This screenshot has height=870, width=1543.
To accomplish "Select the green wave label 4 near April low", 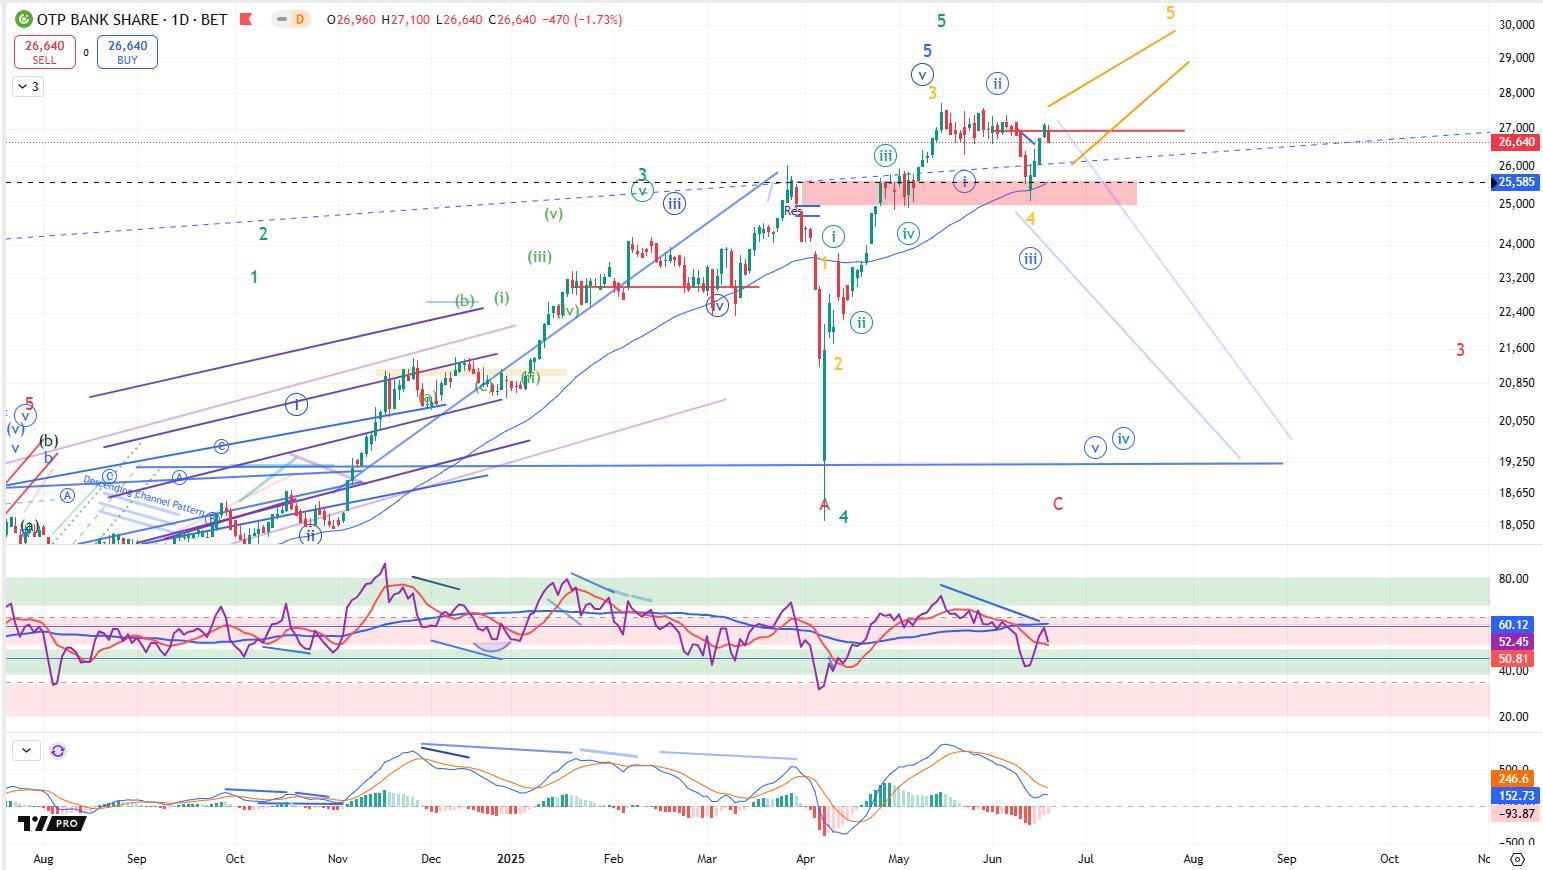I will 844,517.
